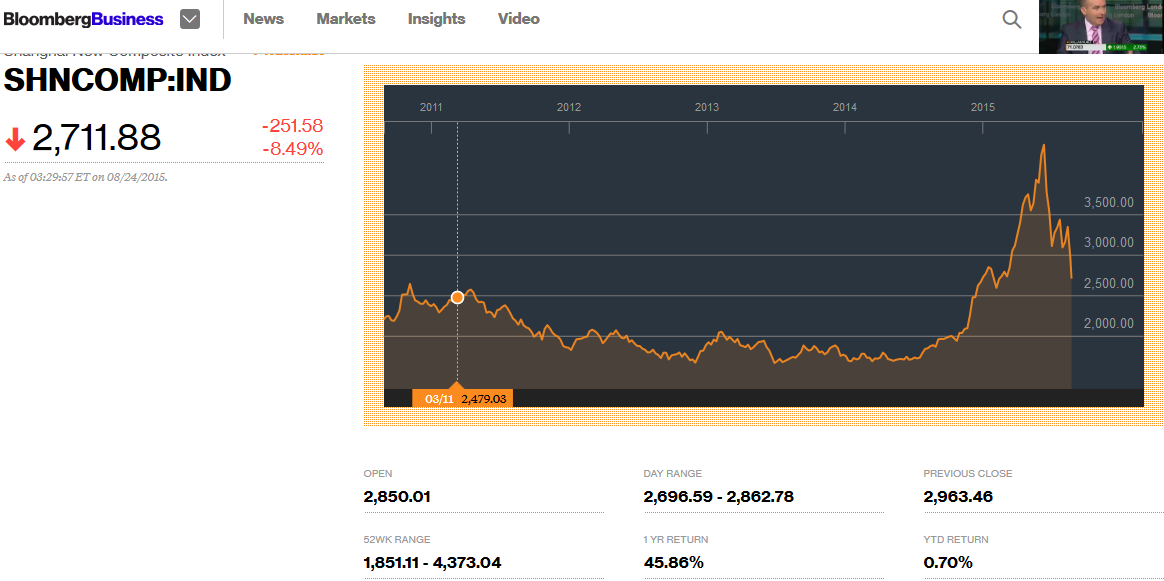
Task: Click the 2012 label on chart timeline
Action: point(569,107)
